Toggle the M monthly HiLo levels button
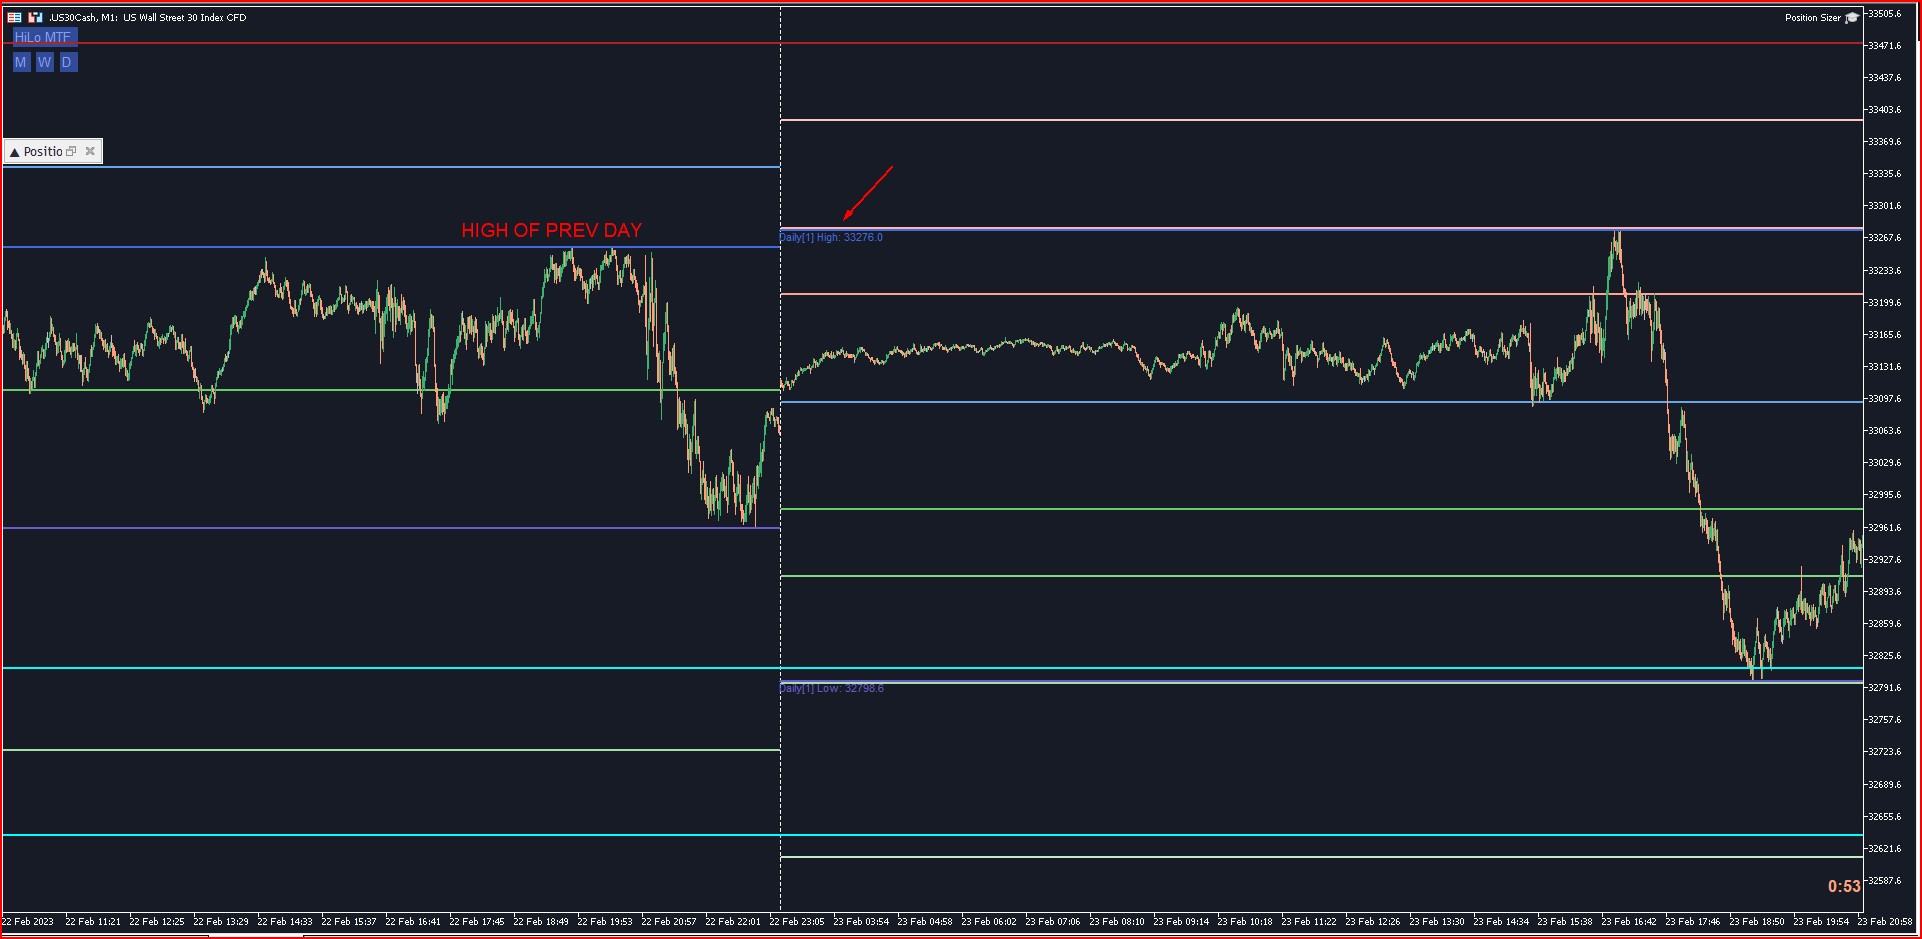The width and height of the screenshot is (1922, 939). point(20,62)
